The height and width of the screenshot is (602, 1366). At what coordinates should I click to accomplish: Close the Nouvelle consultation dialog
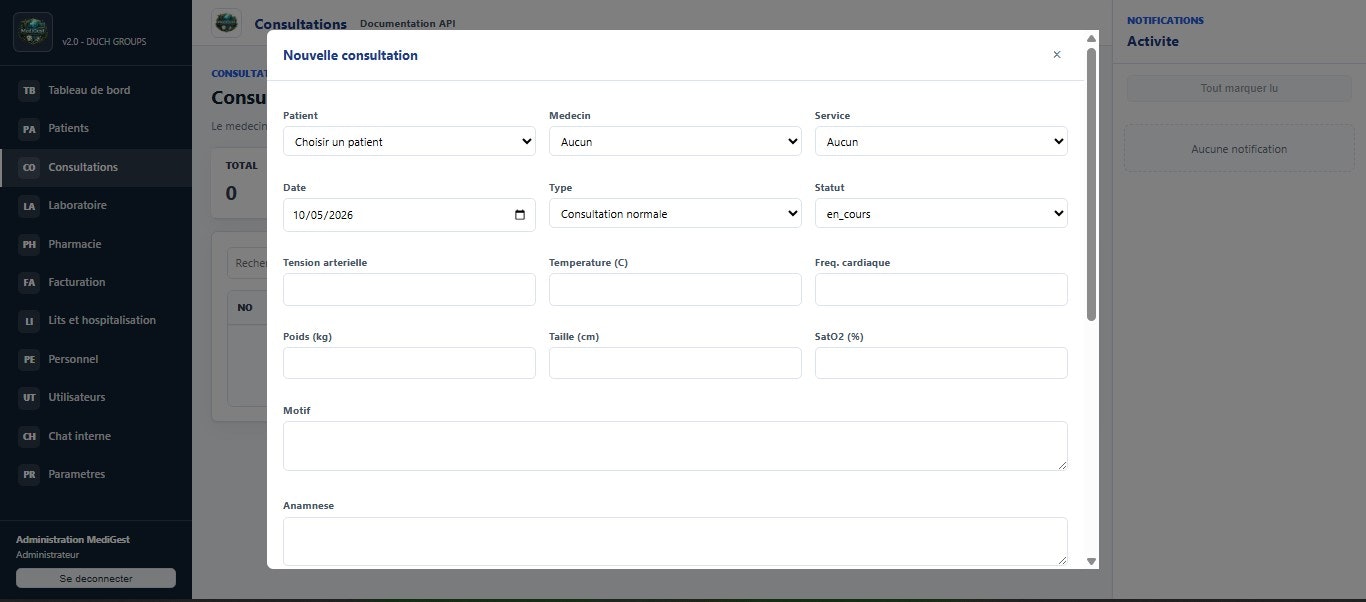(x=1057, y=55)
